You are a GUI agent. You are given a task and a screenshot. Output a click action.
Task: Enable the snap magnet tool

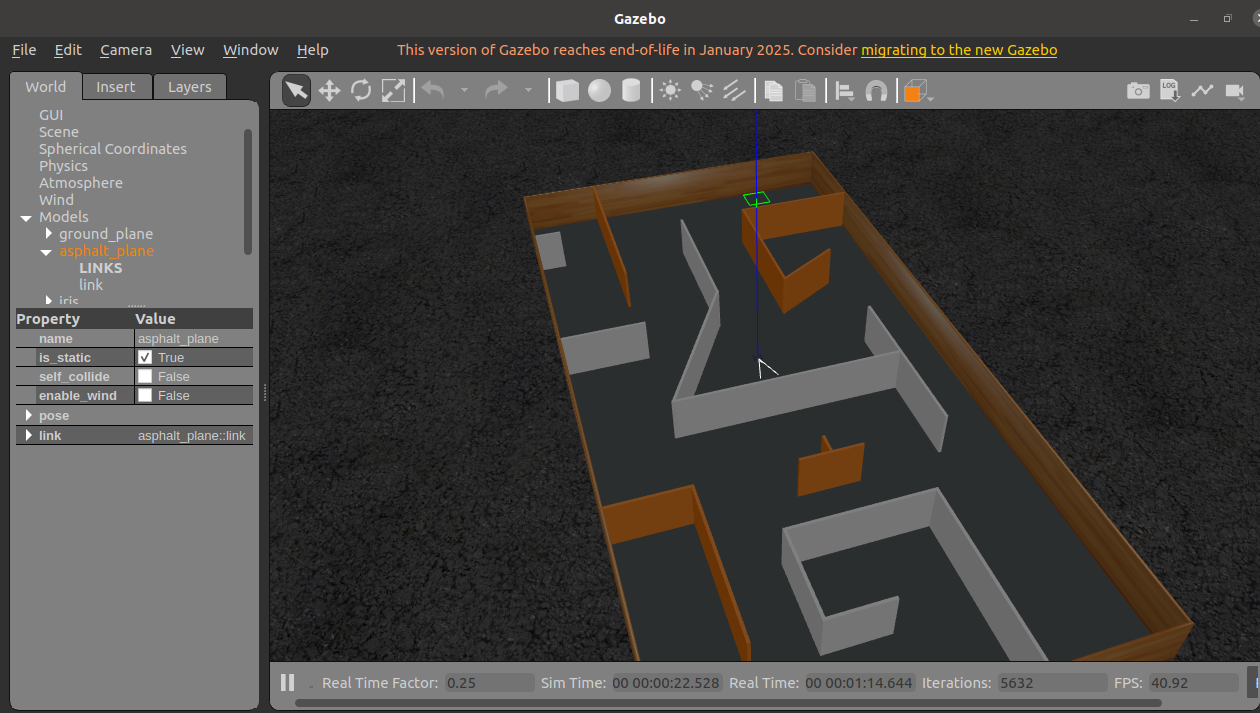tap(876, 91)
